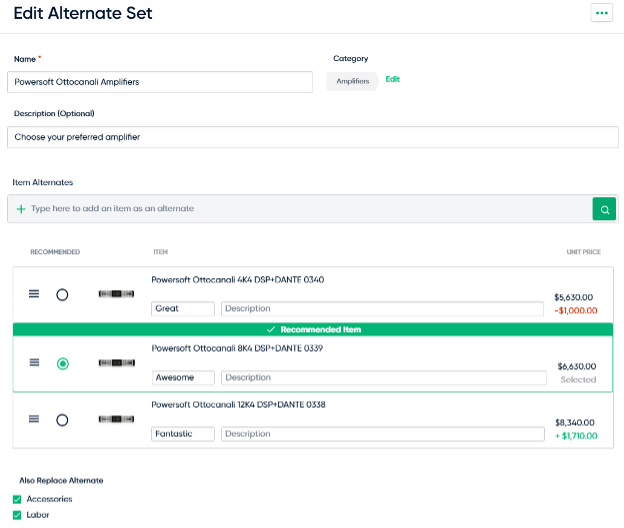Open the three-dot more options menu
This screenshot has height=528, width=624.
601,13
